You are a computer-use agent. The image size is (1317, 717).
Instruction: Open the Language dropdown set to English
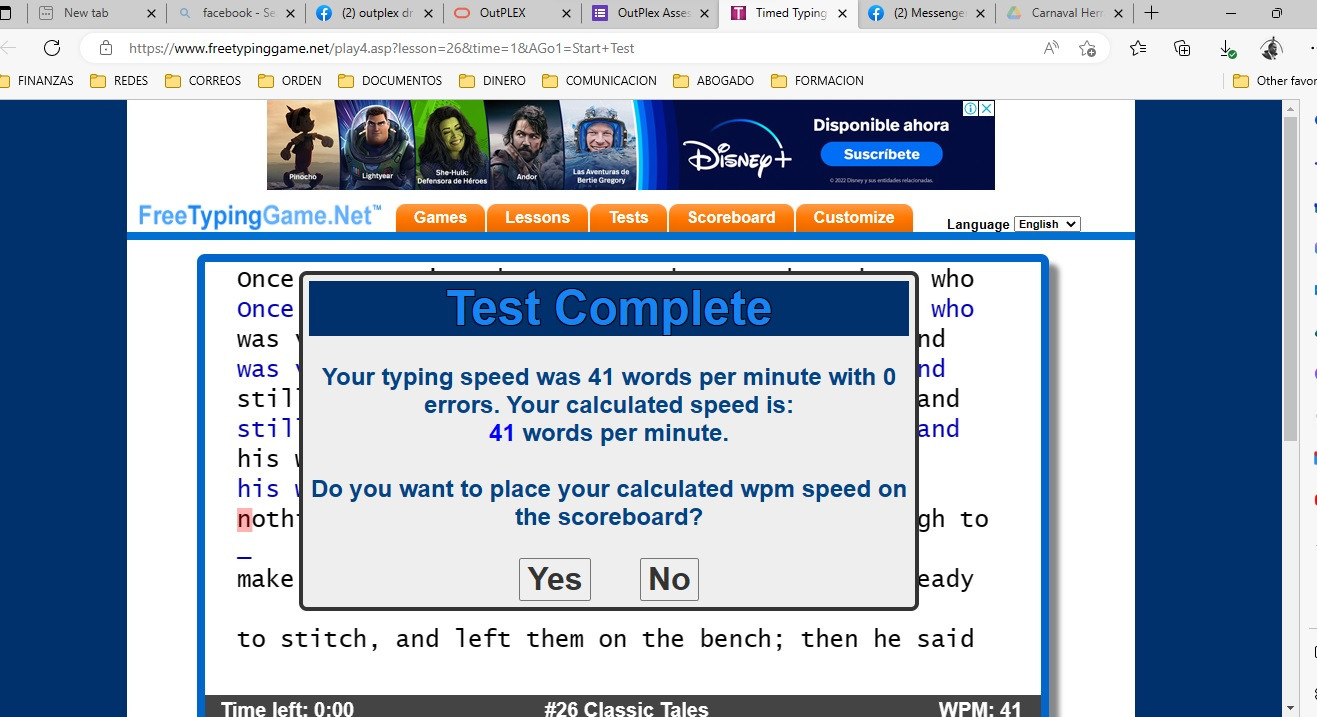coord(1047,224)
